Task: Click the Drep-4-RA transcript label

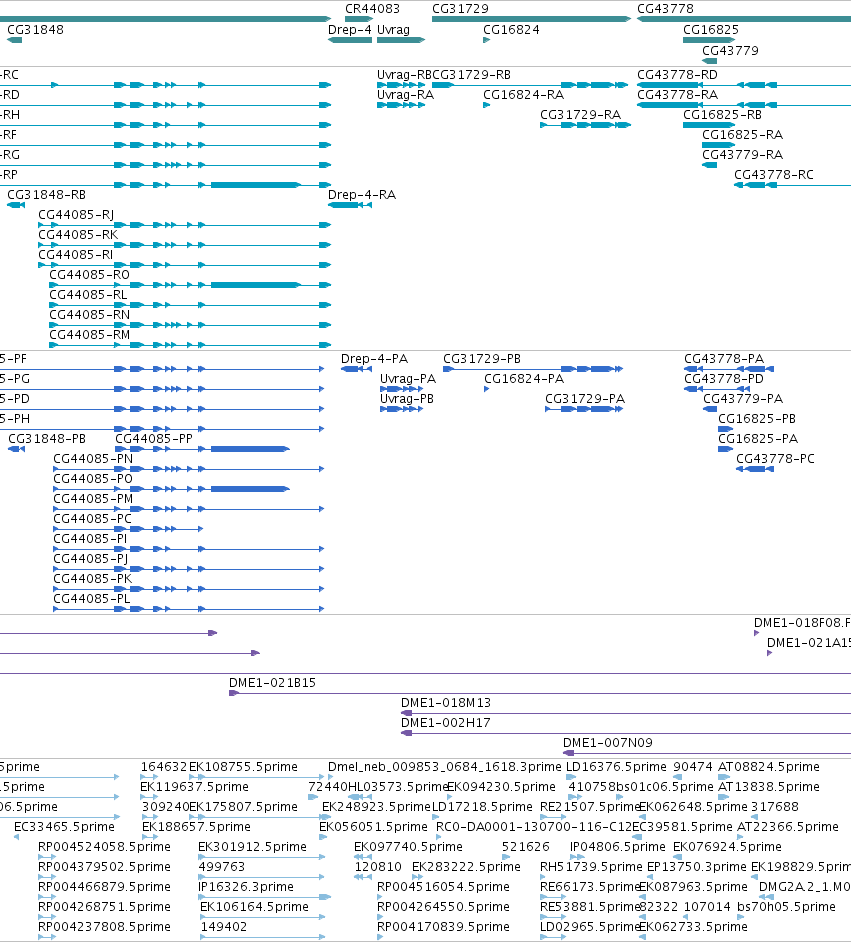Action: point(362,195)
